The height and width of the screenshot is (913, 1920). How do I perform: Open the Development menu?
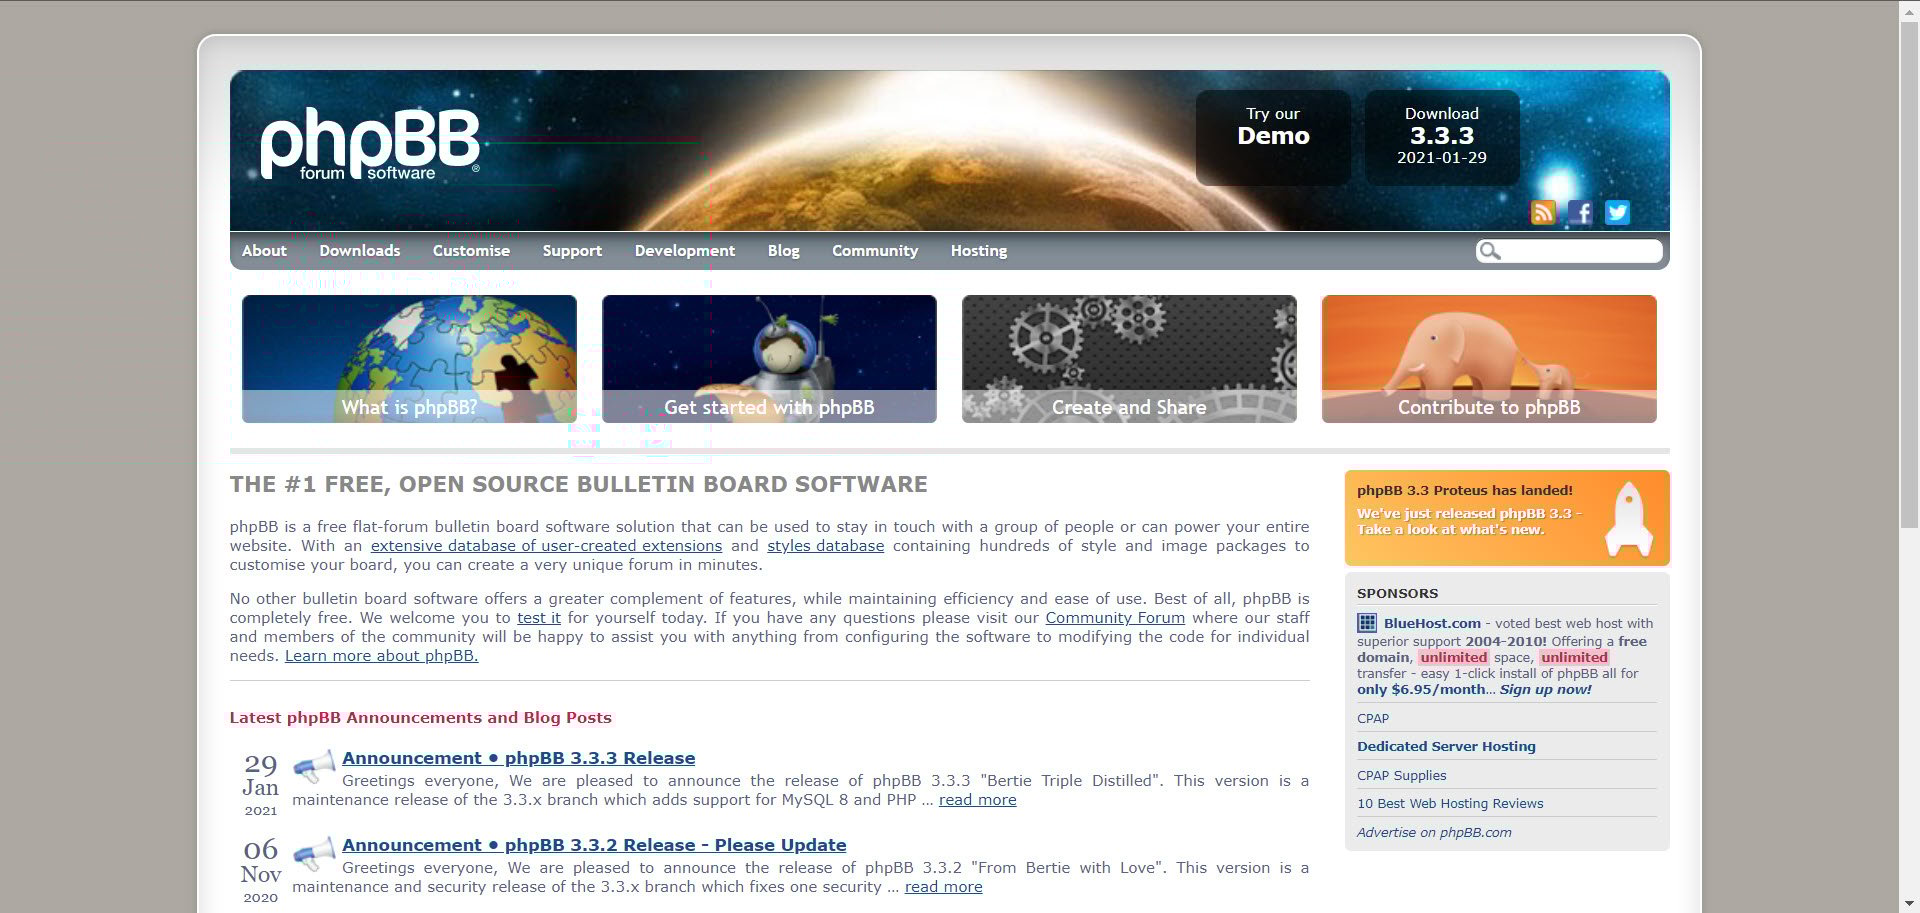685,251
